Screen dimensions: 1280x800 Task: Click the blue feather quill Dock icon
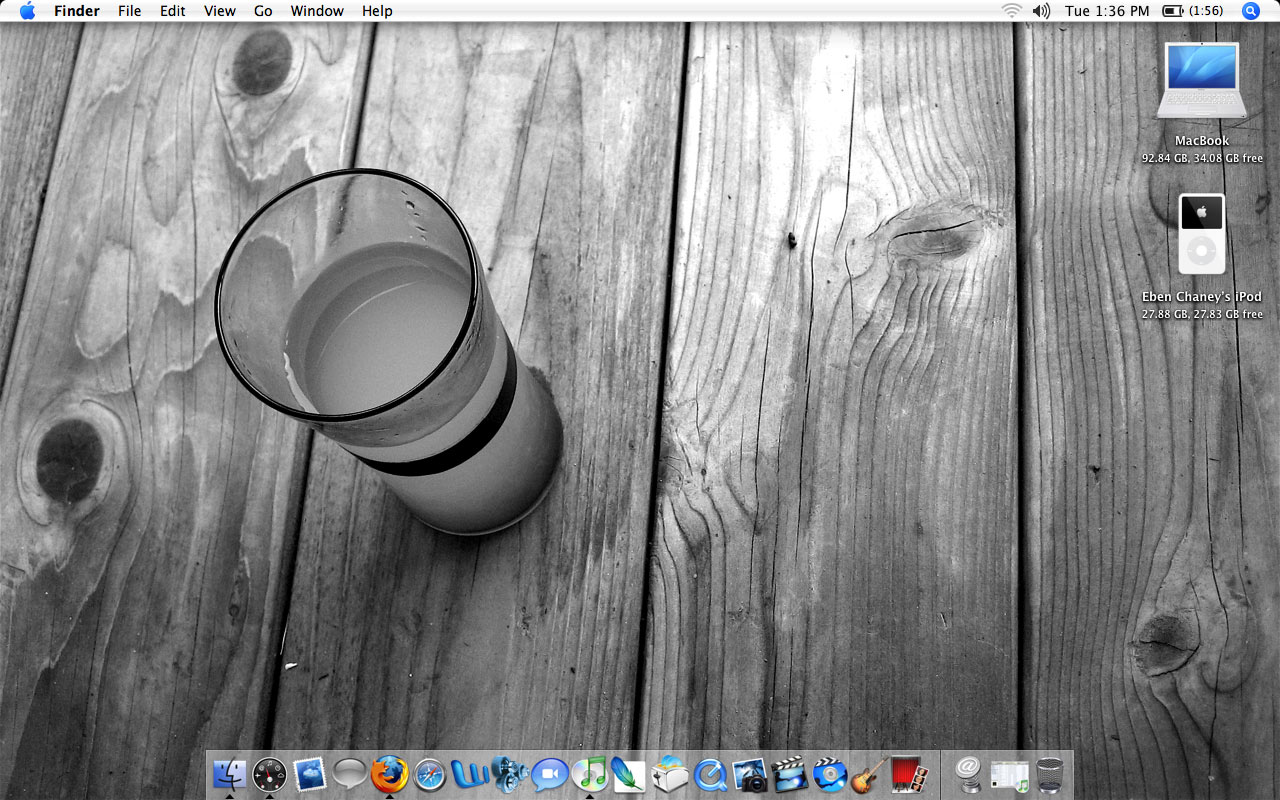click(629, 774)
